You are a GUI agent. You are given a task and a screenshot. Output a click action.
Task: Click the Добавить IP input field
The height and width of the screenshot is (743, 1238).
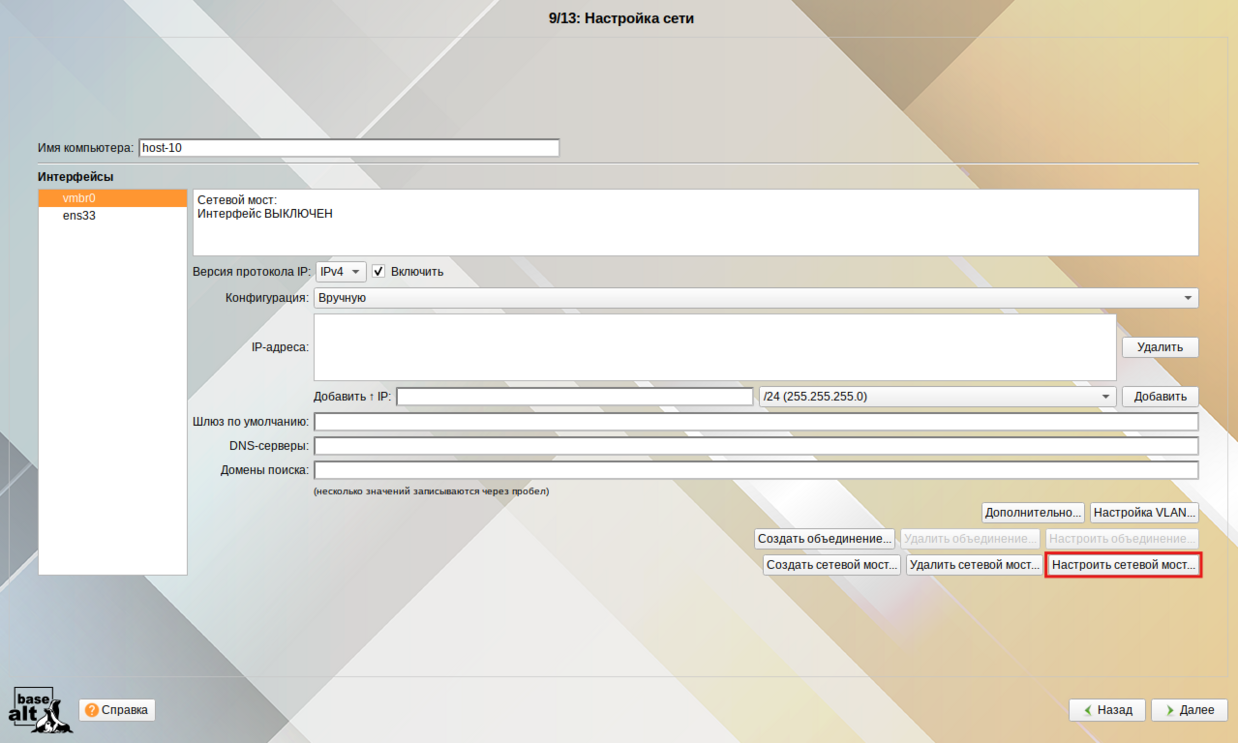[x=574, y=397]
